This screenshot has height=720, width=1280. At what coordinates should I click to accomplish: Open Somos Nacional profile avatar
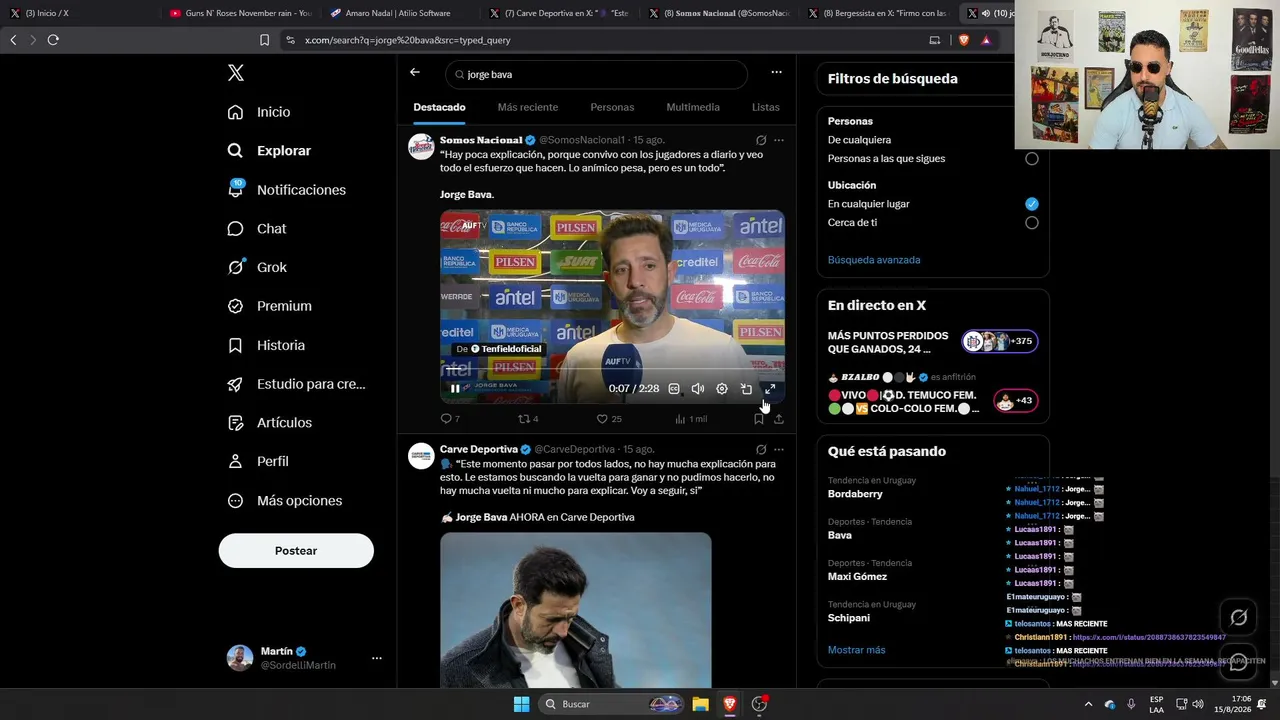tap(421, 146)
